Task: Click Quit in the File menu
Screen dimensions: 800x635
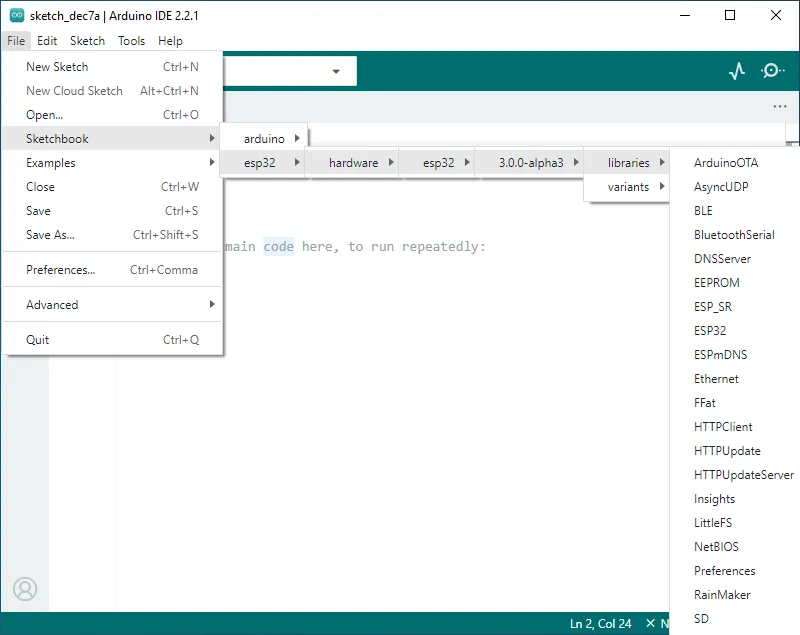Action: [38, 340]
